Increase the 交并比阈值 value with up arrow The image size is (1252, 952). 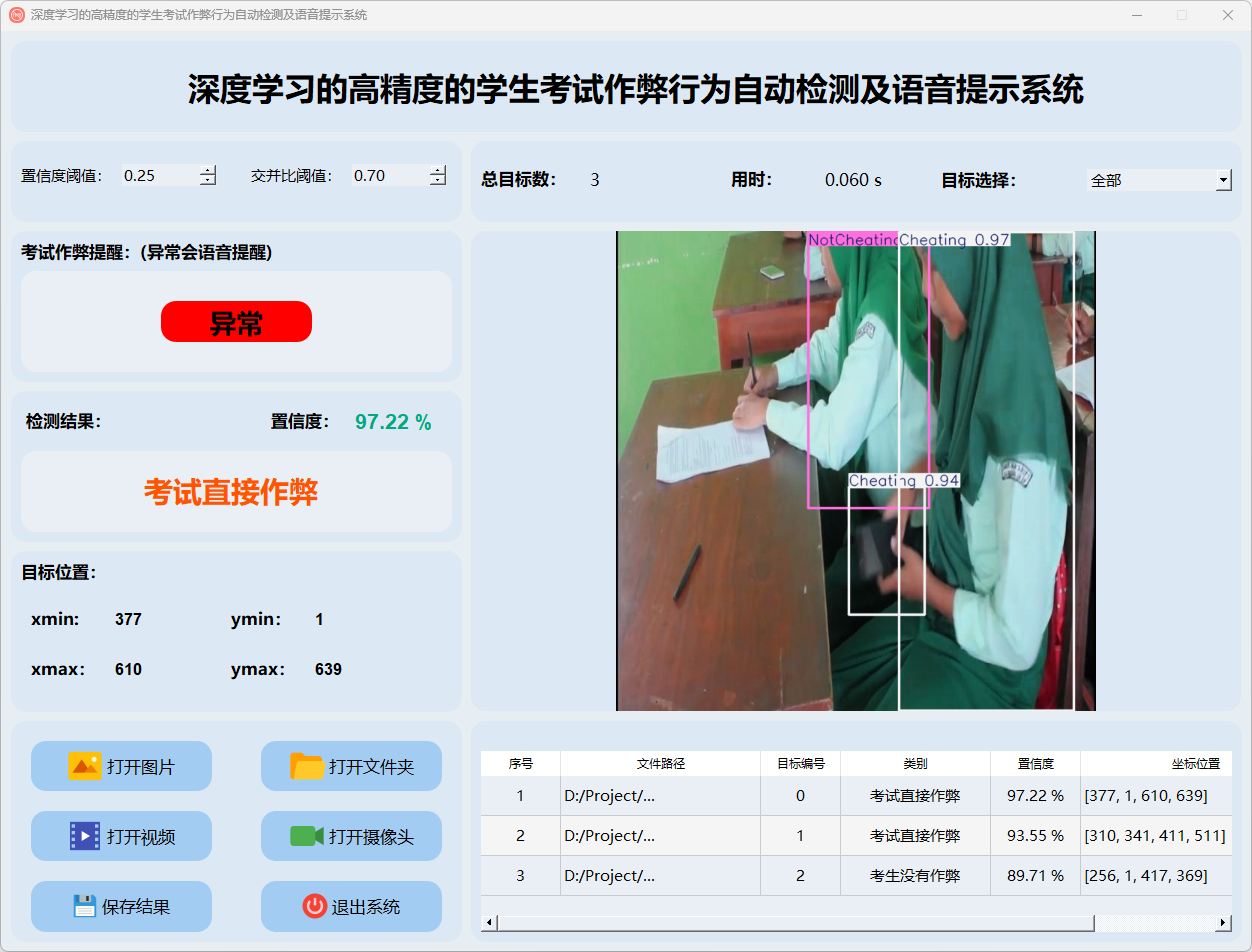(x=437, y=170)
